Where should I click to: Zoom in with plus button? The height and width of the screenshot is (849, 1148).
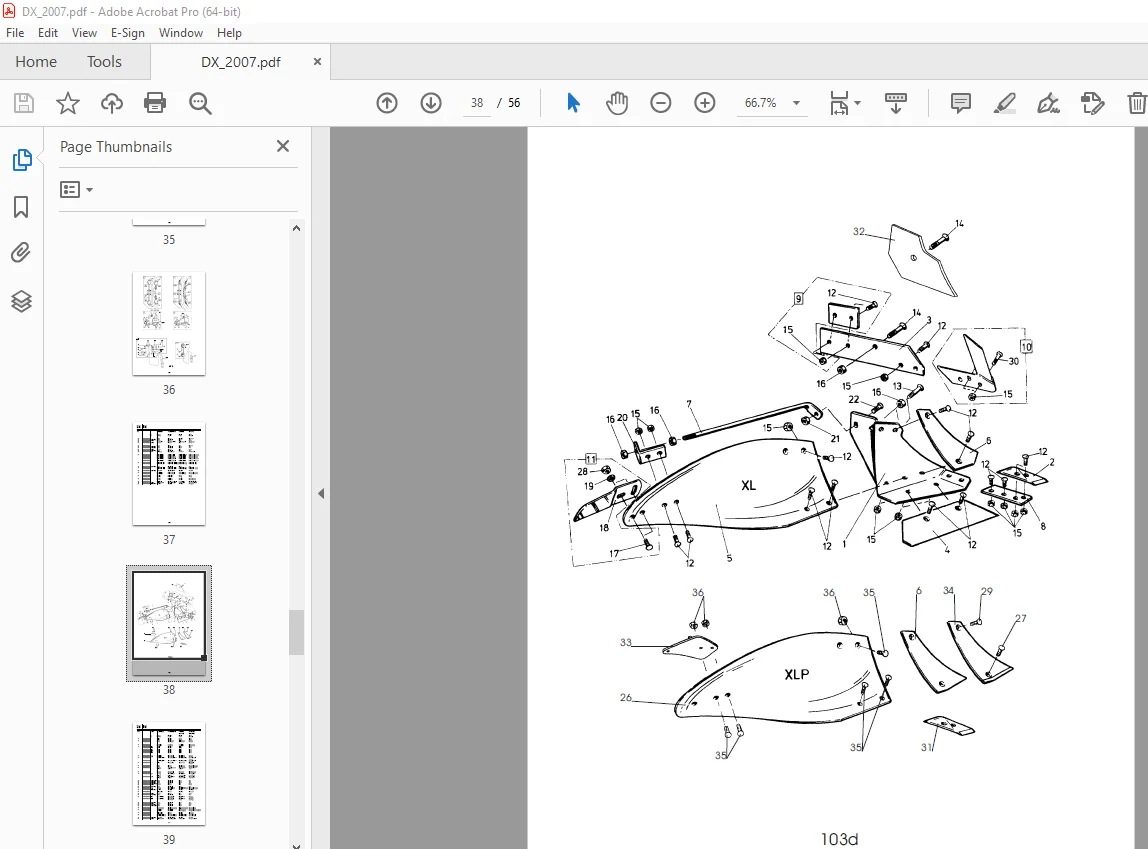(704, 103)
